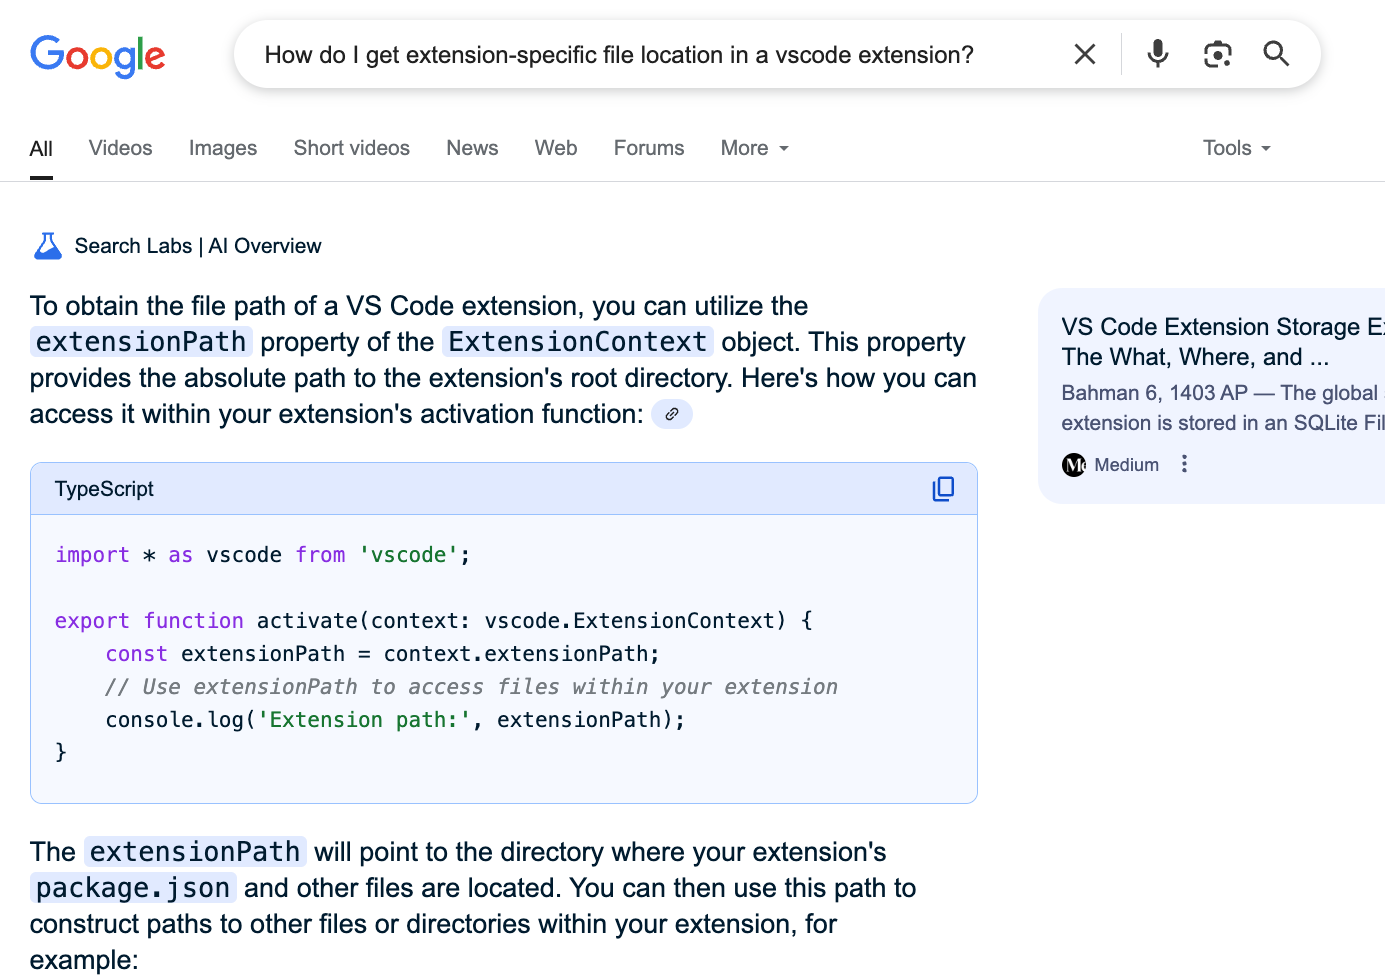Screen dimensions: 1385x977
Task: Click the console.log code line
Action: pyautogui.click(x=395, y=720)
